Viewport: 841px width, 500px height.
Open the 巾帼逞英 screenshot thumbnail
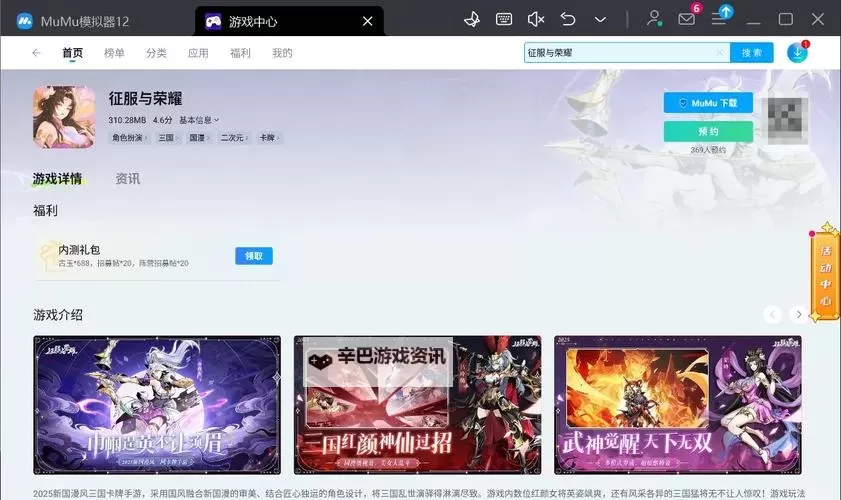[157, 405]
